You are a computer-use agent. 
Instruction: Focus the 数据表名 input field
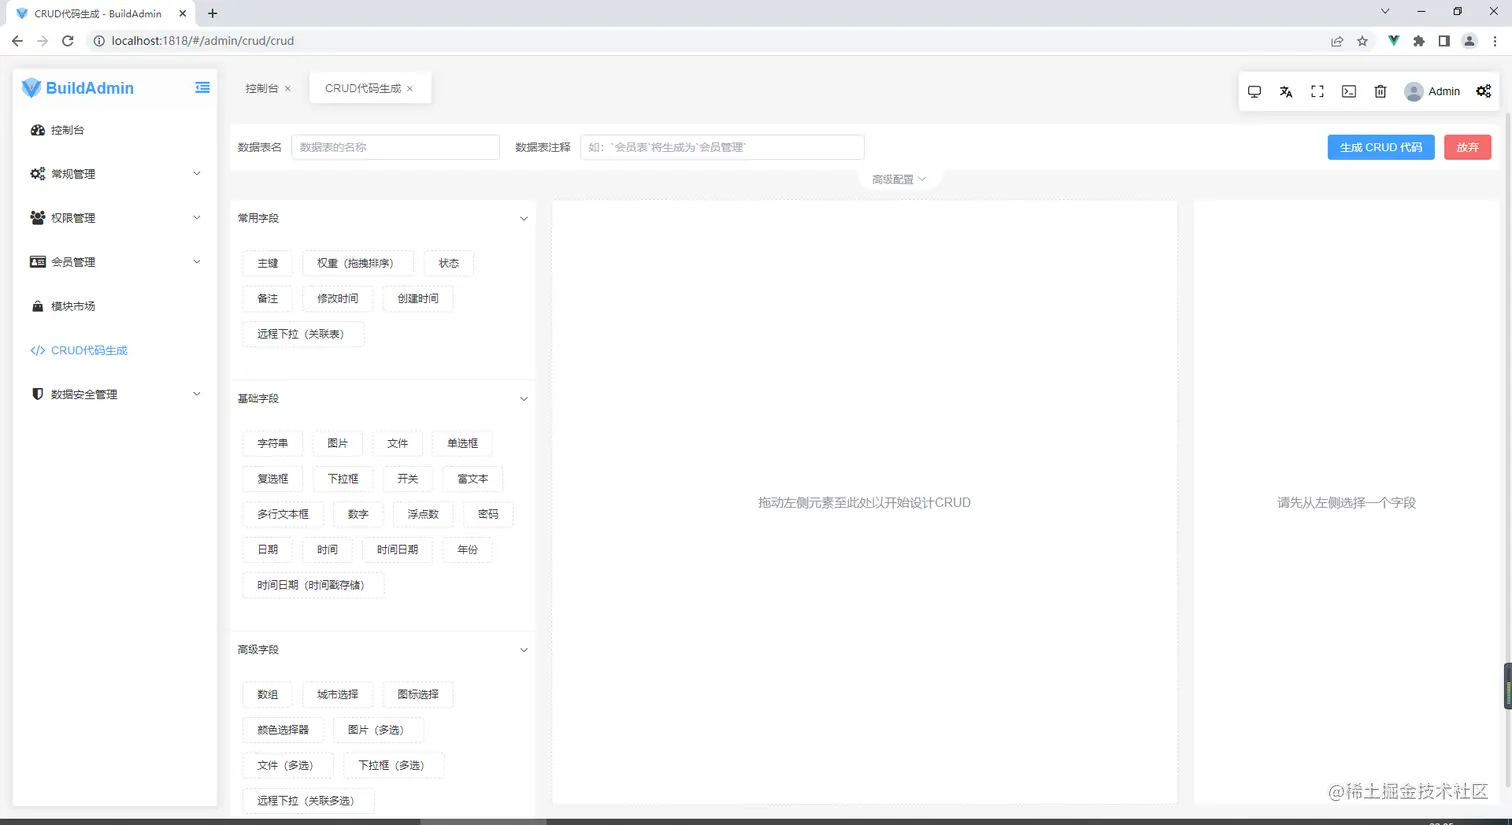tap(395, 147)
